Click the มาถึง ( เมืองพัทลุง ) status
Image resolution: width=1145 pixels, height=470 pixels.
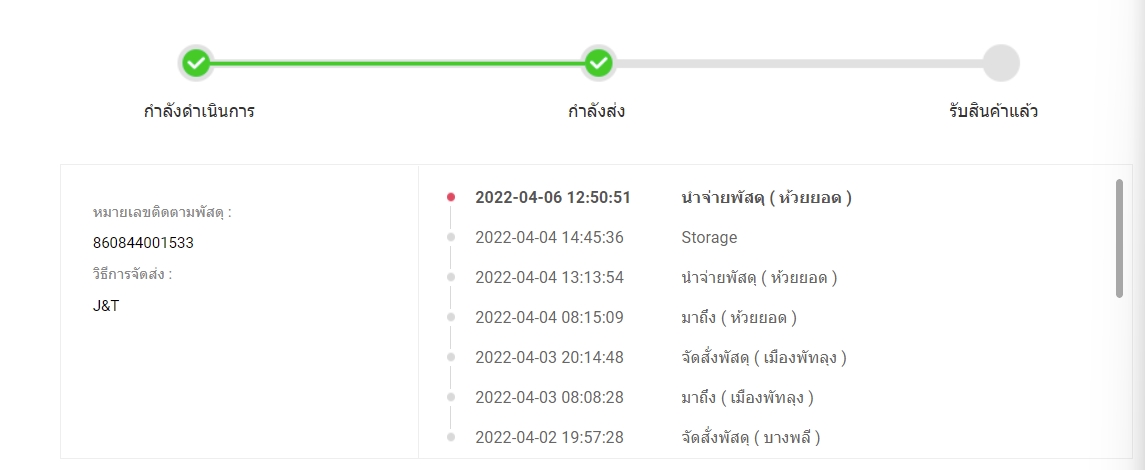point(747,397)
